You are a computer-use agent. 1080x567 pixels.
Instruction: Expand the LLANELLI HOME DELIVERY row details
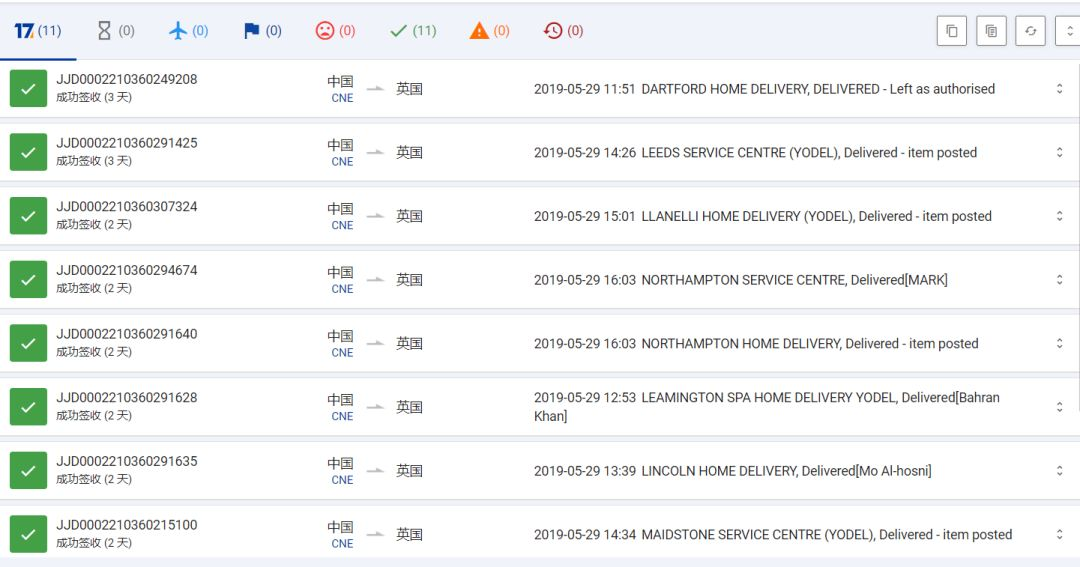1059,216
